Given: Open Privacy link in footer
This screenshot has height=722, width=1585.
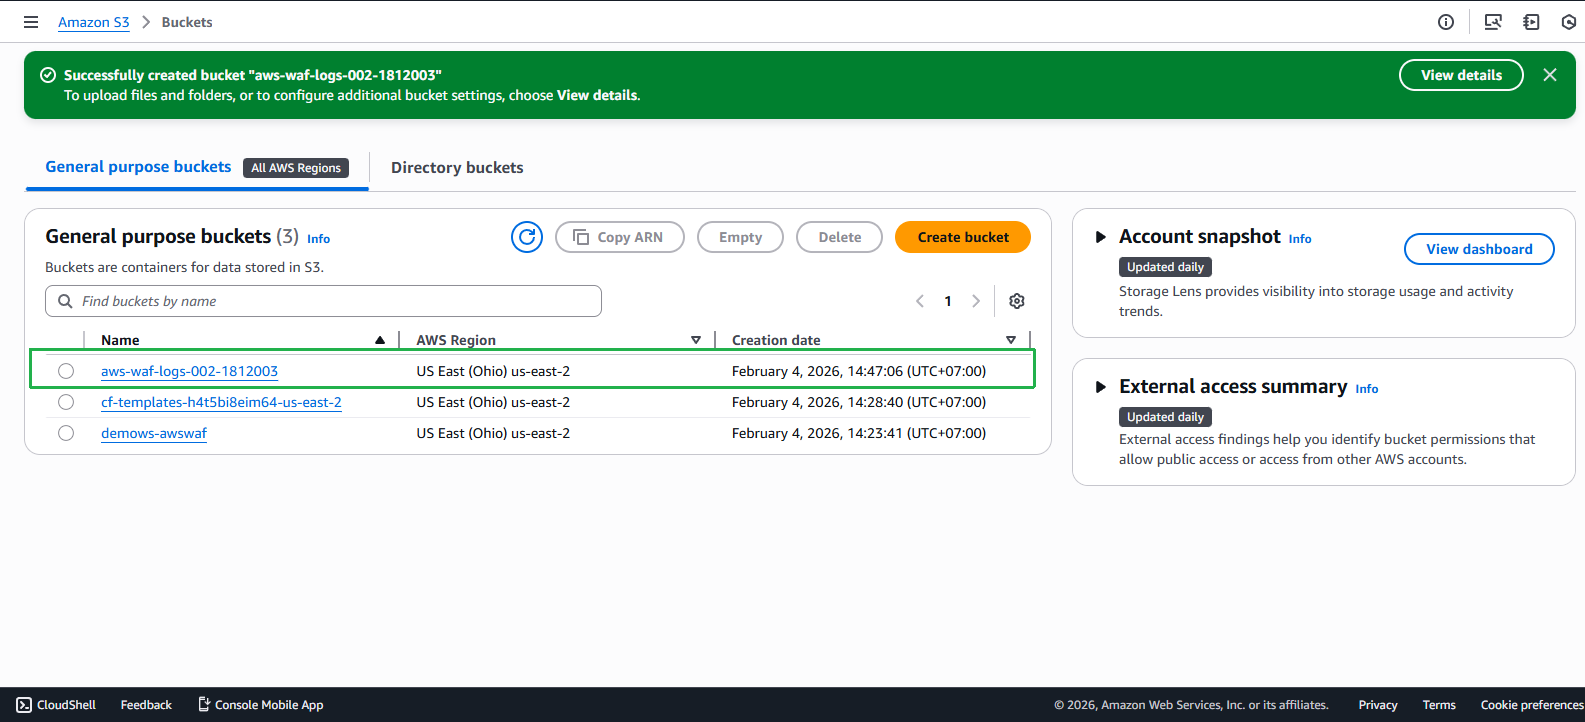Looking at the screenshot, I should point(1378,705).
